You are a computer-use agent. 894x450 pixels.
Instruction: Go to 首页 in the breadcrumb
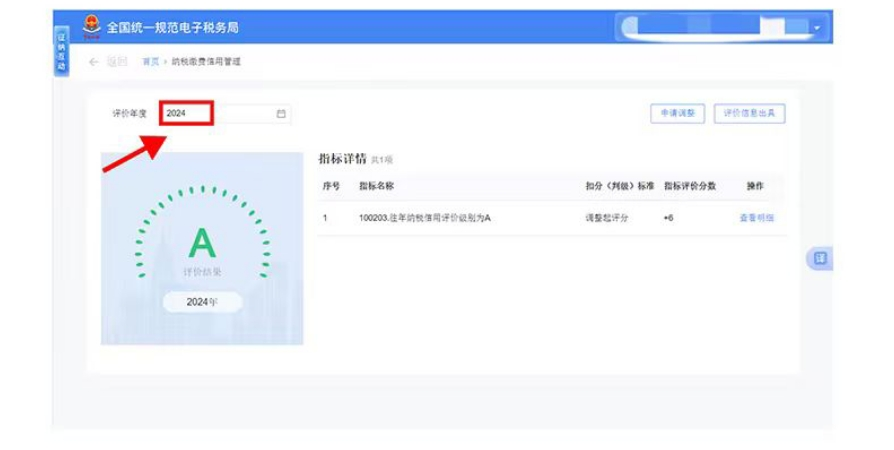pos(150,62)
